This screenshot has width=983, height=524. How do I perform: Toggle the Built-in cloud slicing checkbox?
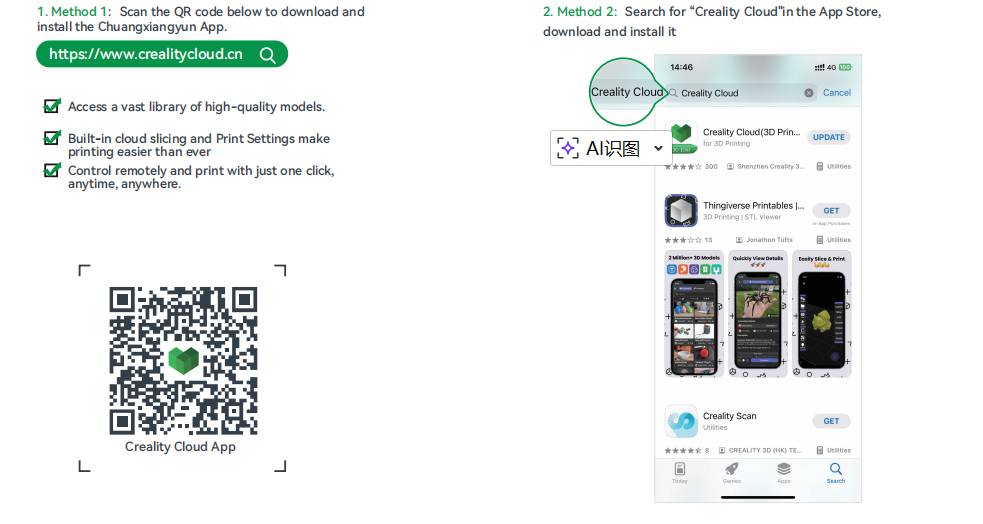(52, 137)
